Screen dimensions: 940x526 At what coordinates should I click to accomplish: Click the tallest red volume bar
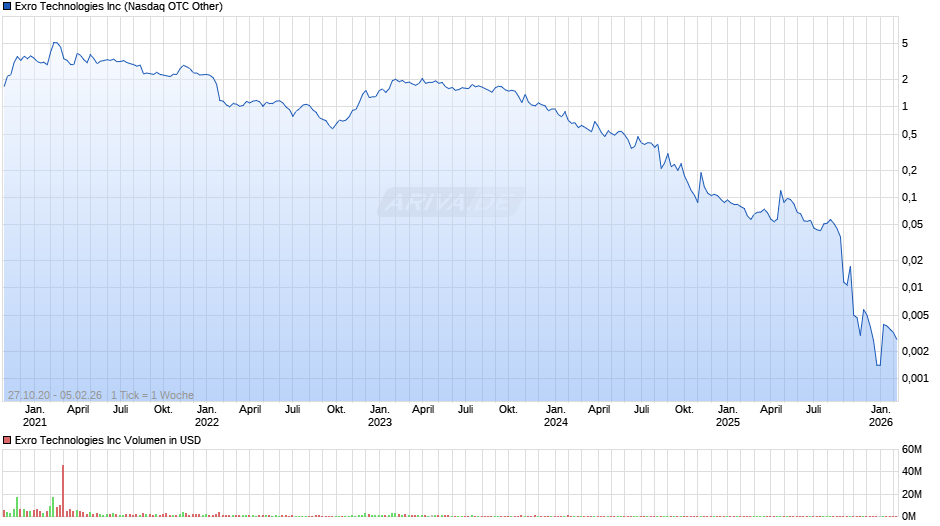click(x=63, y=491)
